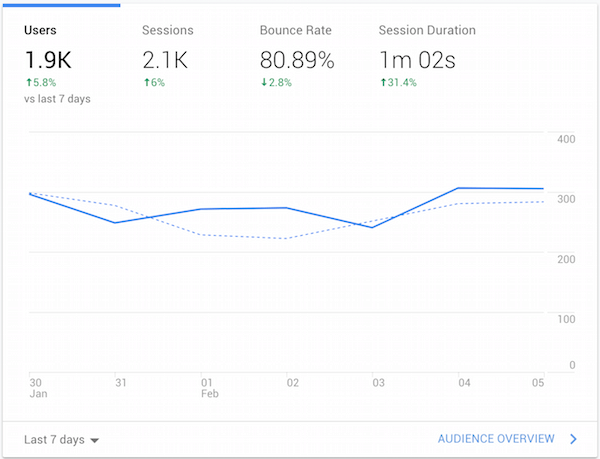Click the 1.9K users value
The width and height of the screenshot is (600, 459).
tap(48, 60)
